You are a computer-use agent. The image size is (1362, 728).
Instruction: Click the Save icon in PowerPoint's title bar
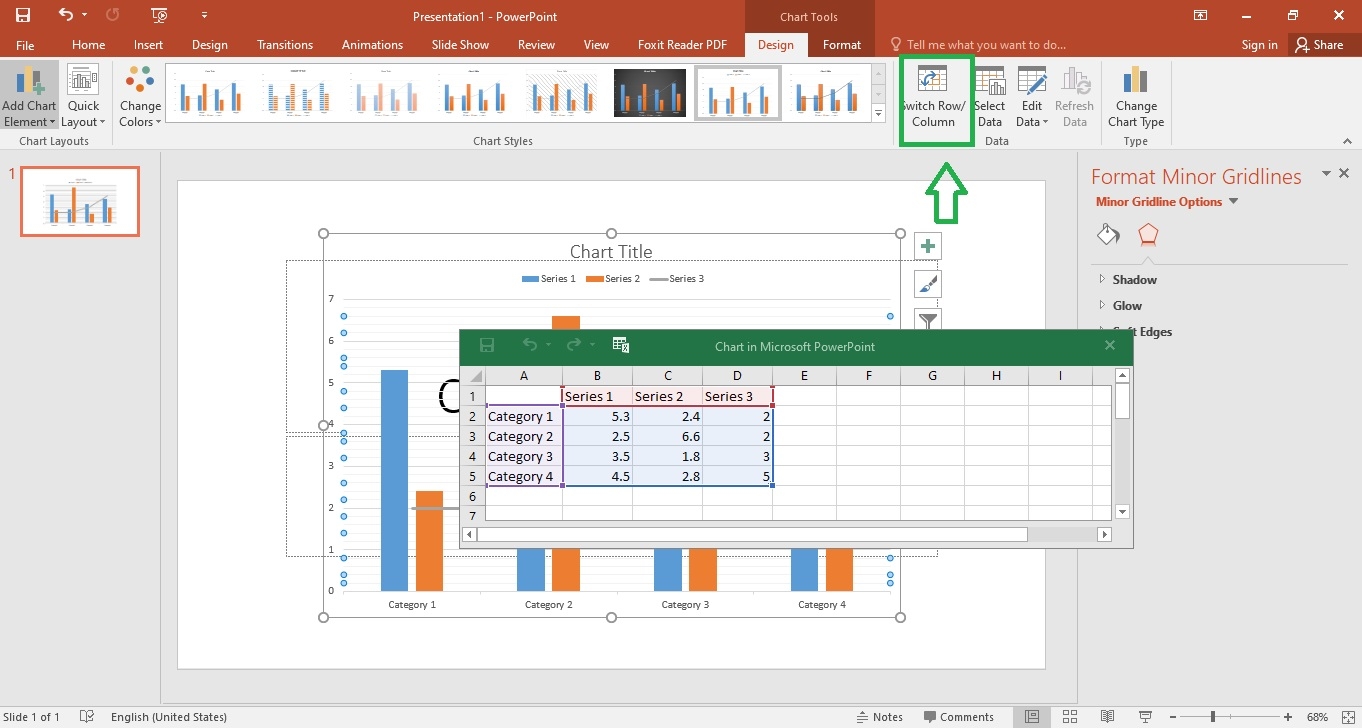[x=23, y=16]
